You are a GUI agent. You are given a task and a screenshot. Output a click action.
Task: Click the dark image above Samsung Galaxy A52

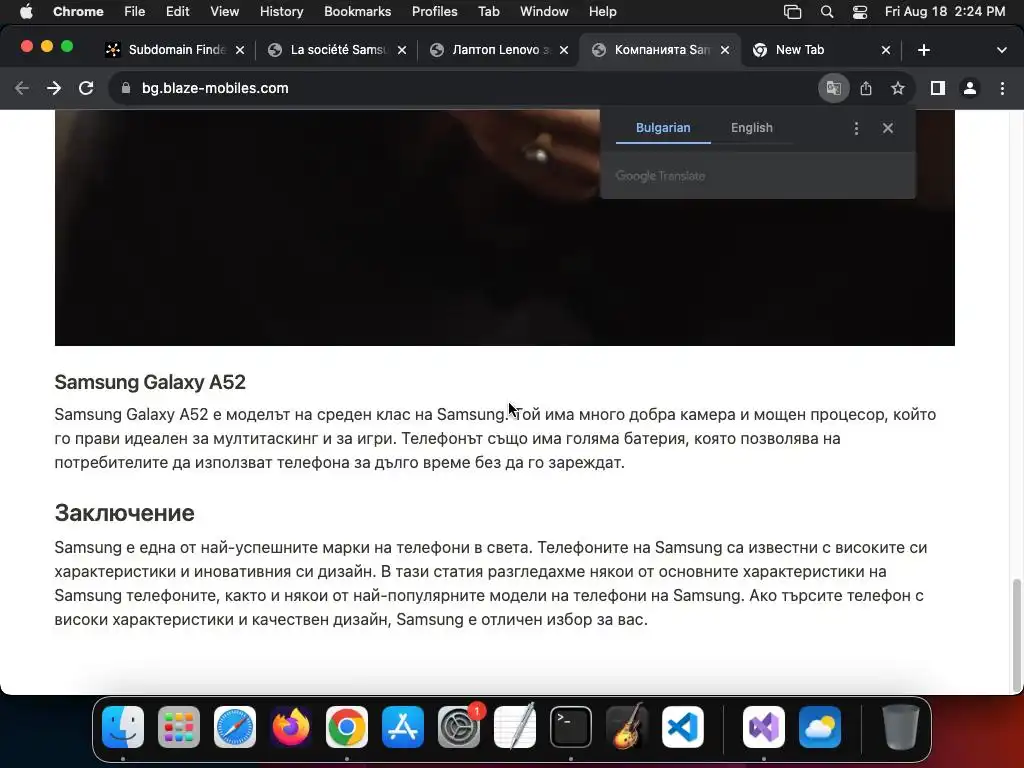504,228
